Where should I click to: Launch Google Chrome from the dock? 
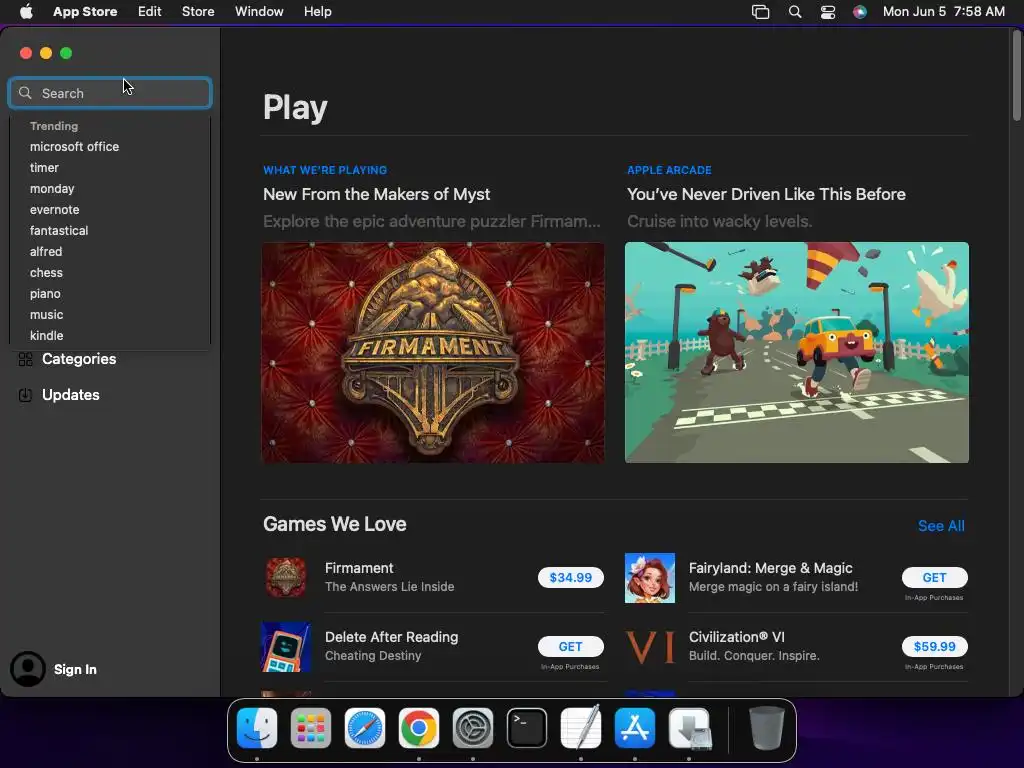[x=419, y=728]
